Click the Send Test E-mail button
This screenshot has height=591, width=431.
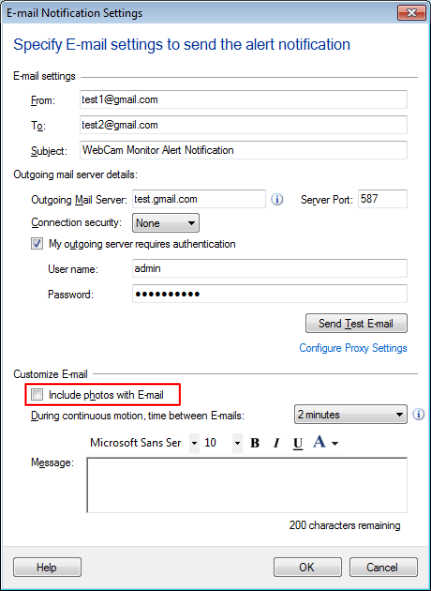(x=356, y=323)
